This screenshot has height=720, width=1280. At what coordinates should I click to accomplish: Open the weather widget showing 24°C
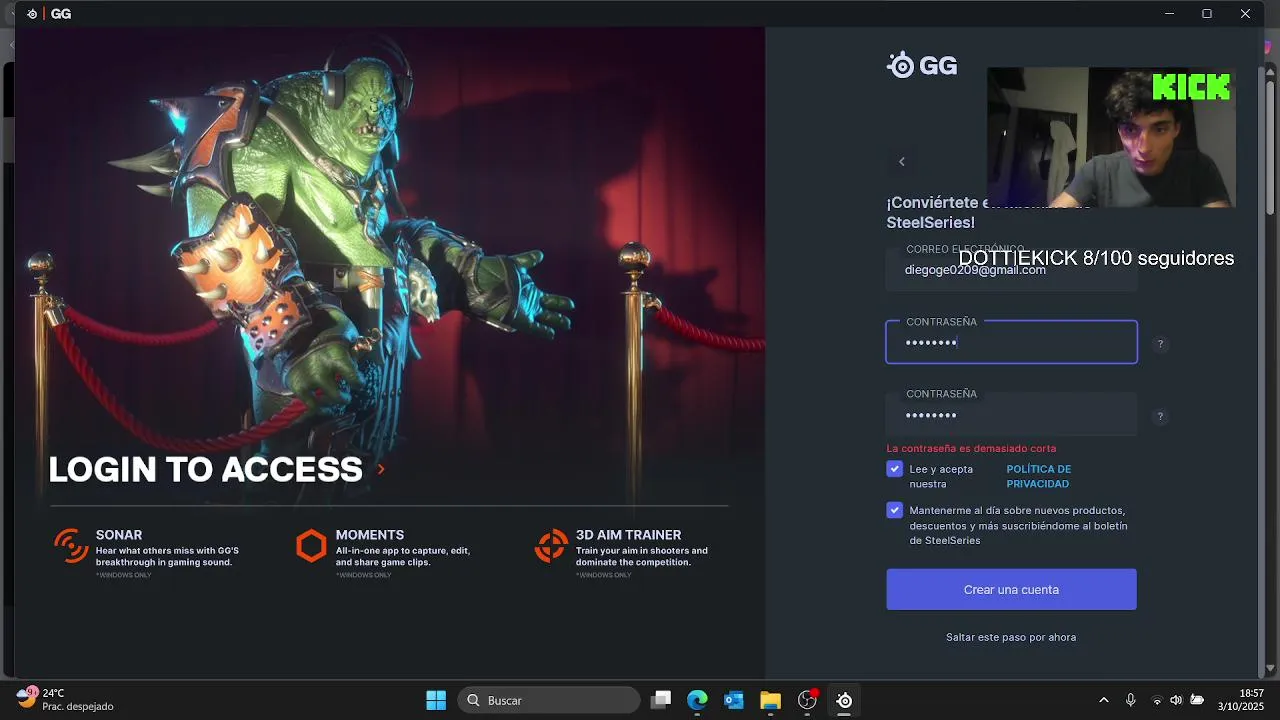[x=65, y=699]
